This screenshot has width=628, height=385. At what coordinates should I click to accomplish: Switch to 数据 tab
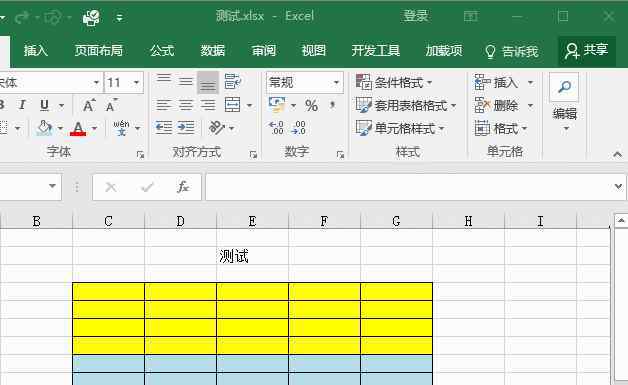[213, 50]
